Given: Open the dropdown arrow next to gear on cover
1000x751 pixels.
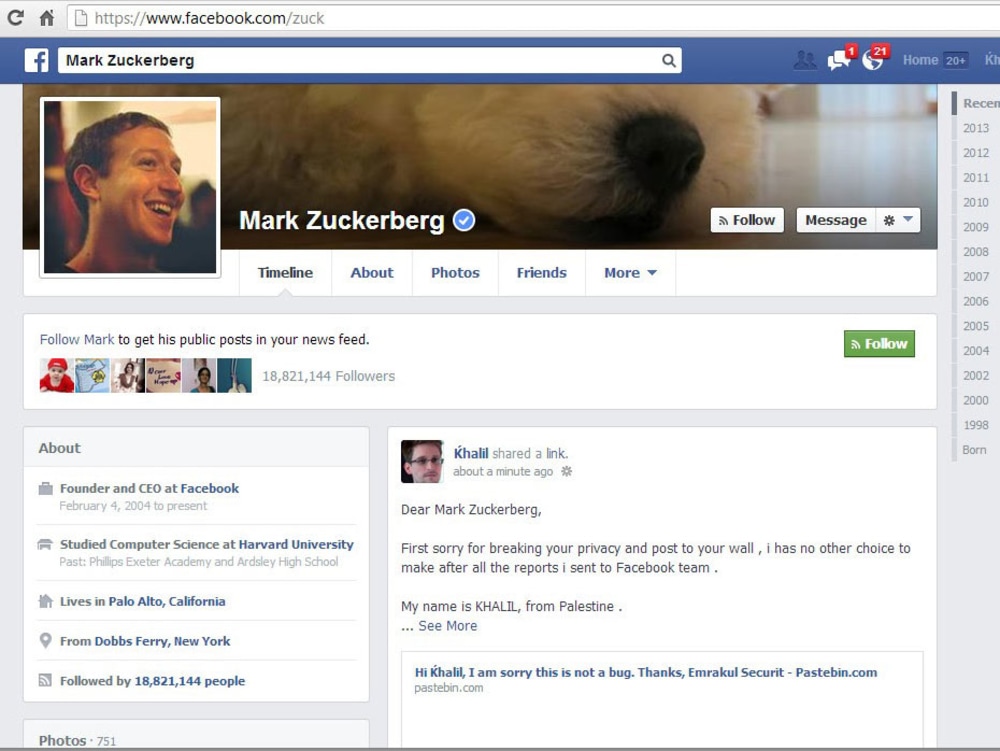Looking at the screenshot, I should (x=908, y=219).
